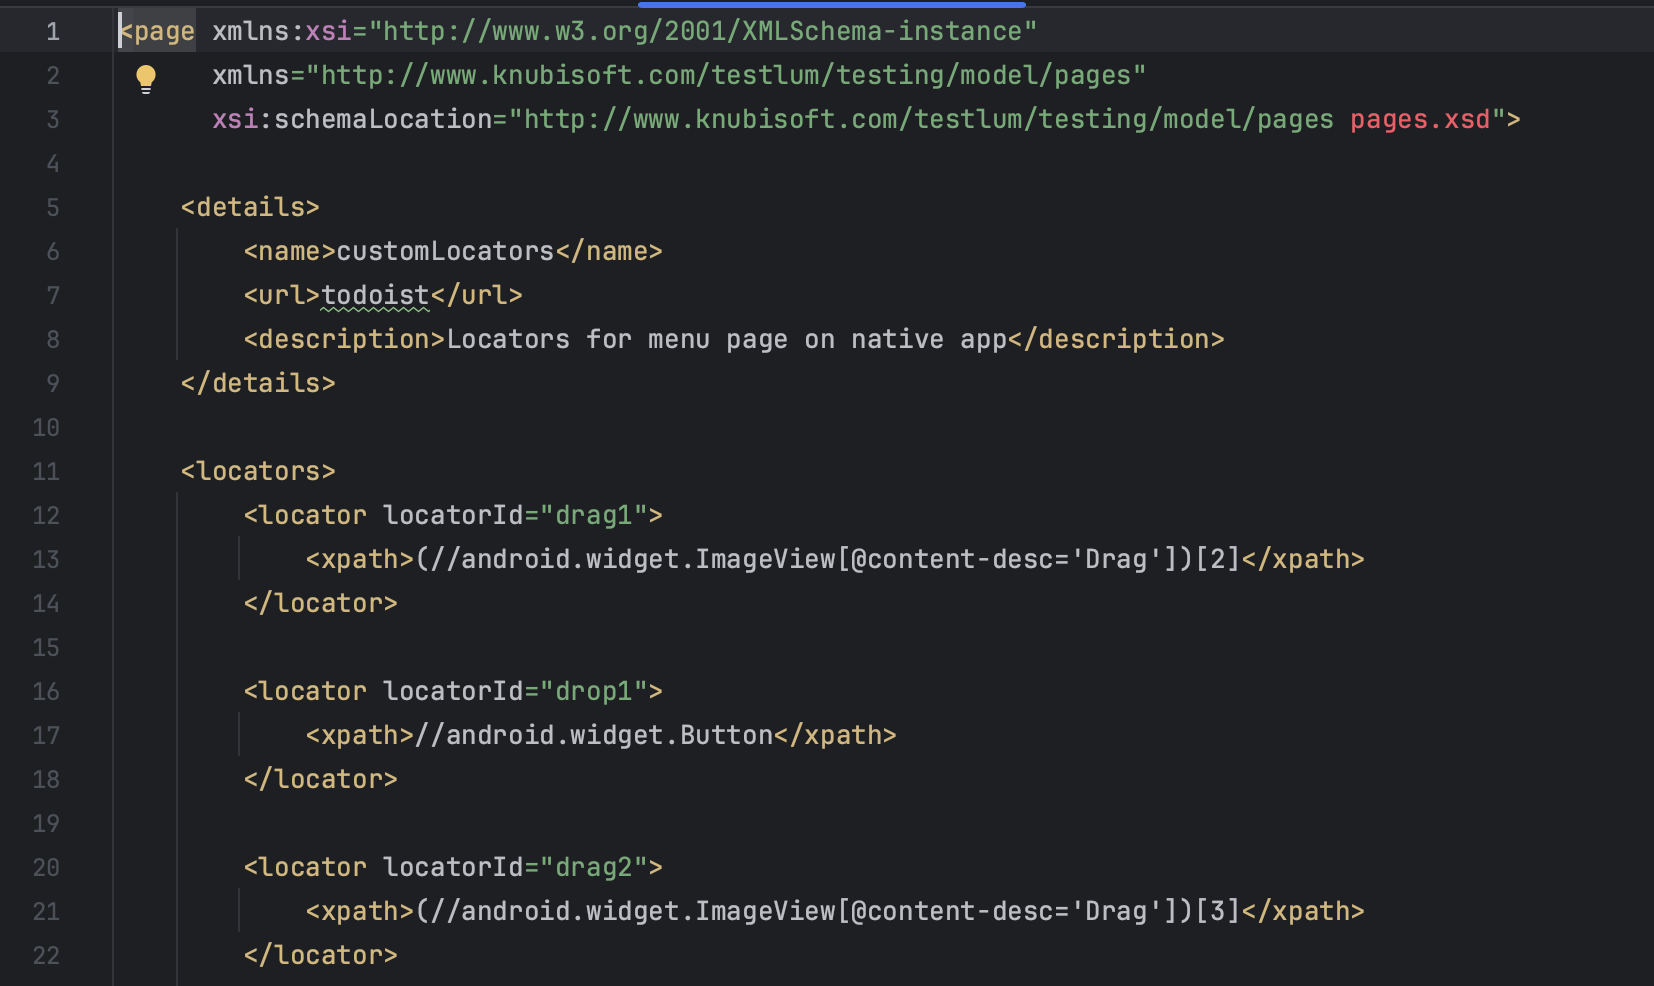Click the description text about native app
This screenshot has width=1654, height=986.
coord(726,339)
